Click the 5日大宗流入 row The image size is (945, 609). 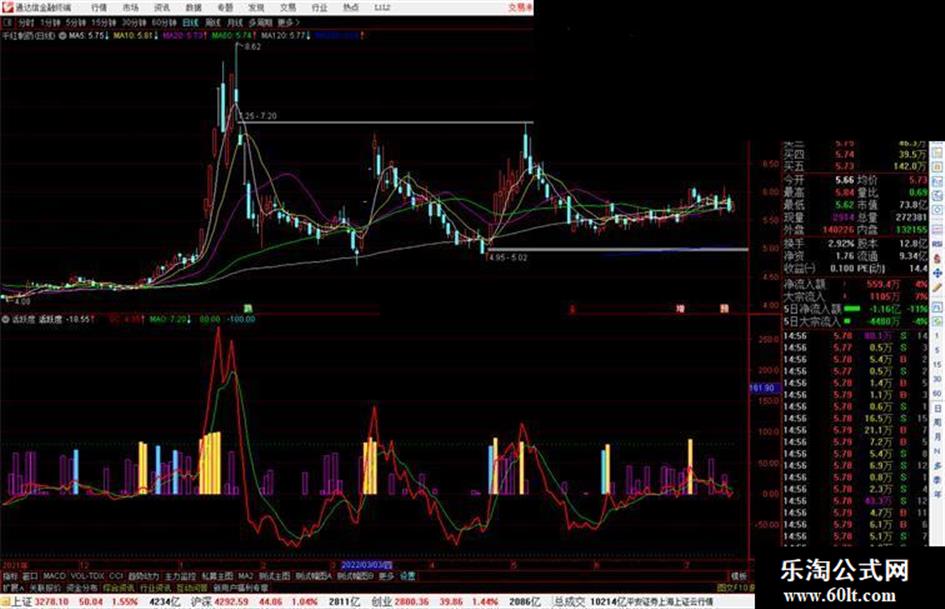point(856,321)
